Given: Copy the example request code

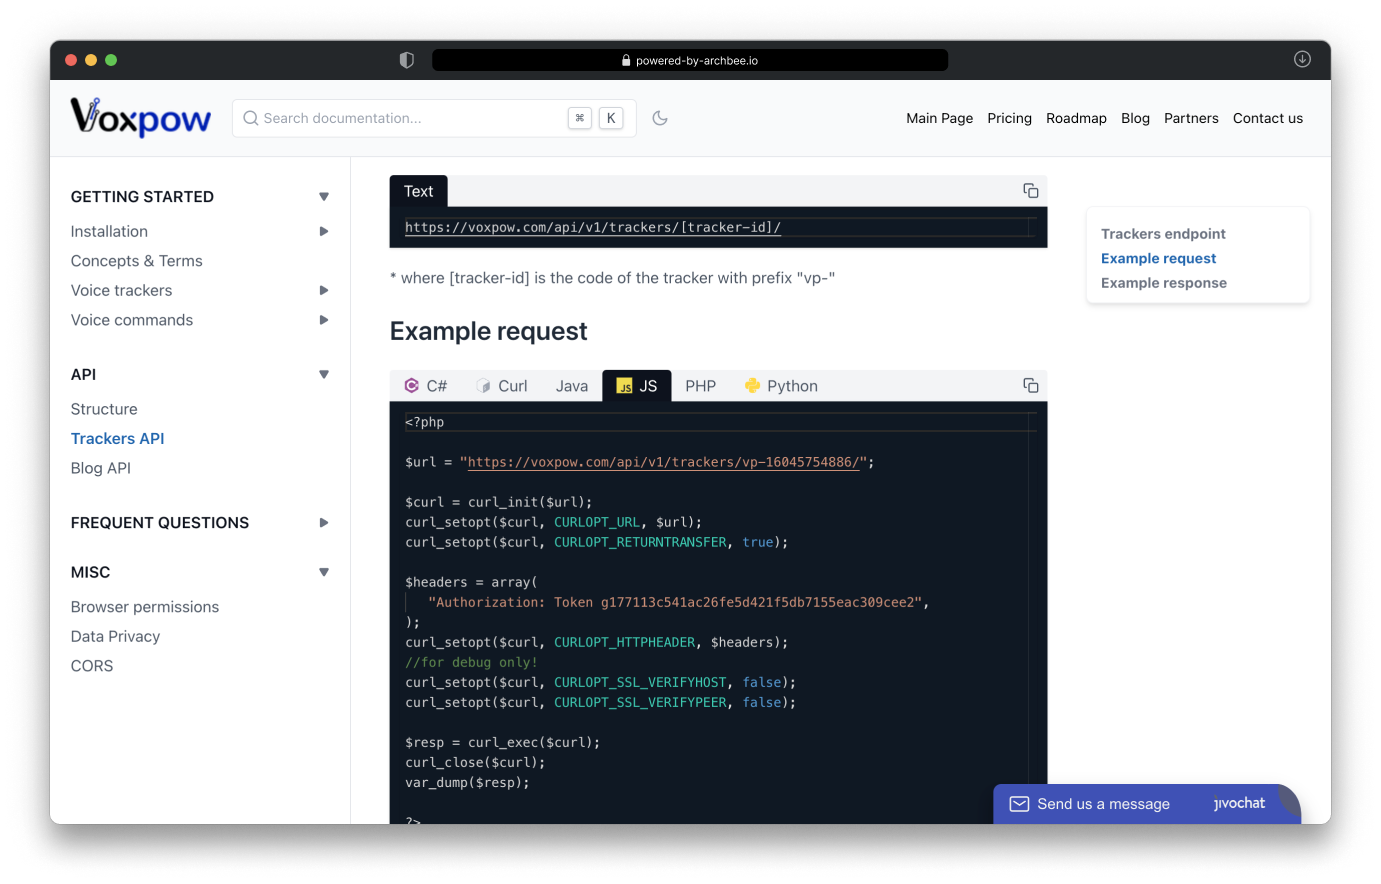Looking at the screenshot, I should click(x=1030, y=386).
